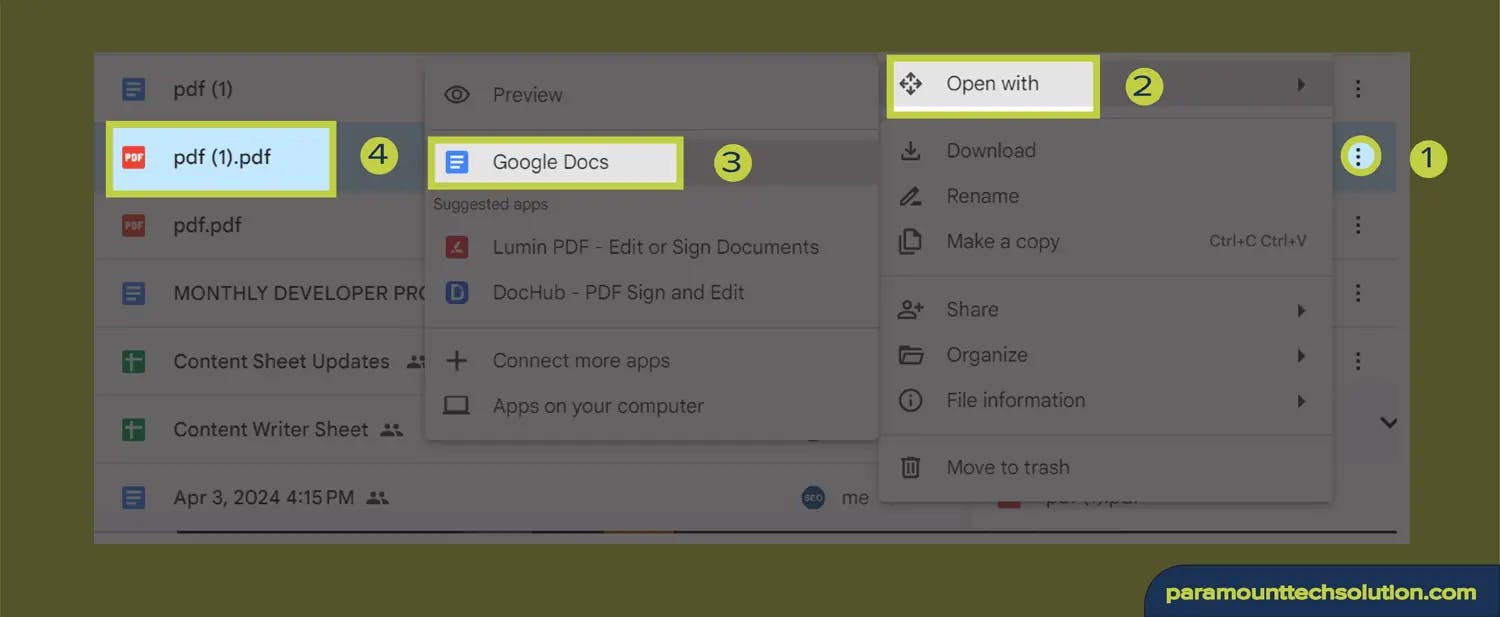
Task: Click the owner avatar beside 'me'
Action: (x=813, y=497)
